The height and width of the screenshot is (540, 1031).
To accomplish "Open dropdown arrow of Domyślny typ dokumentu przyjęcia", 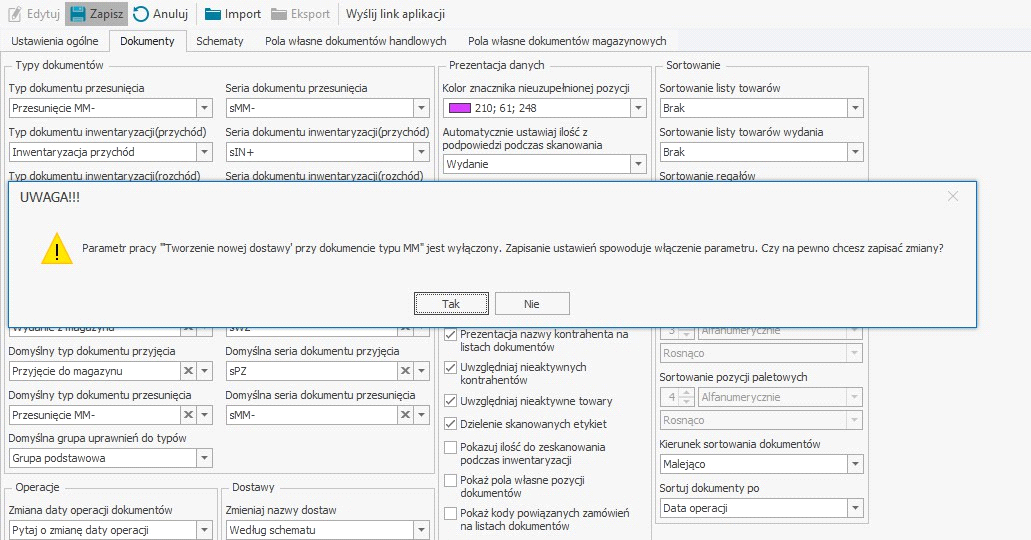I will coord(204,371).
